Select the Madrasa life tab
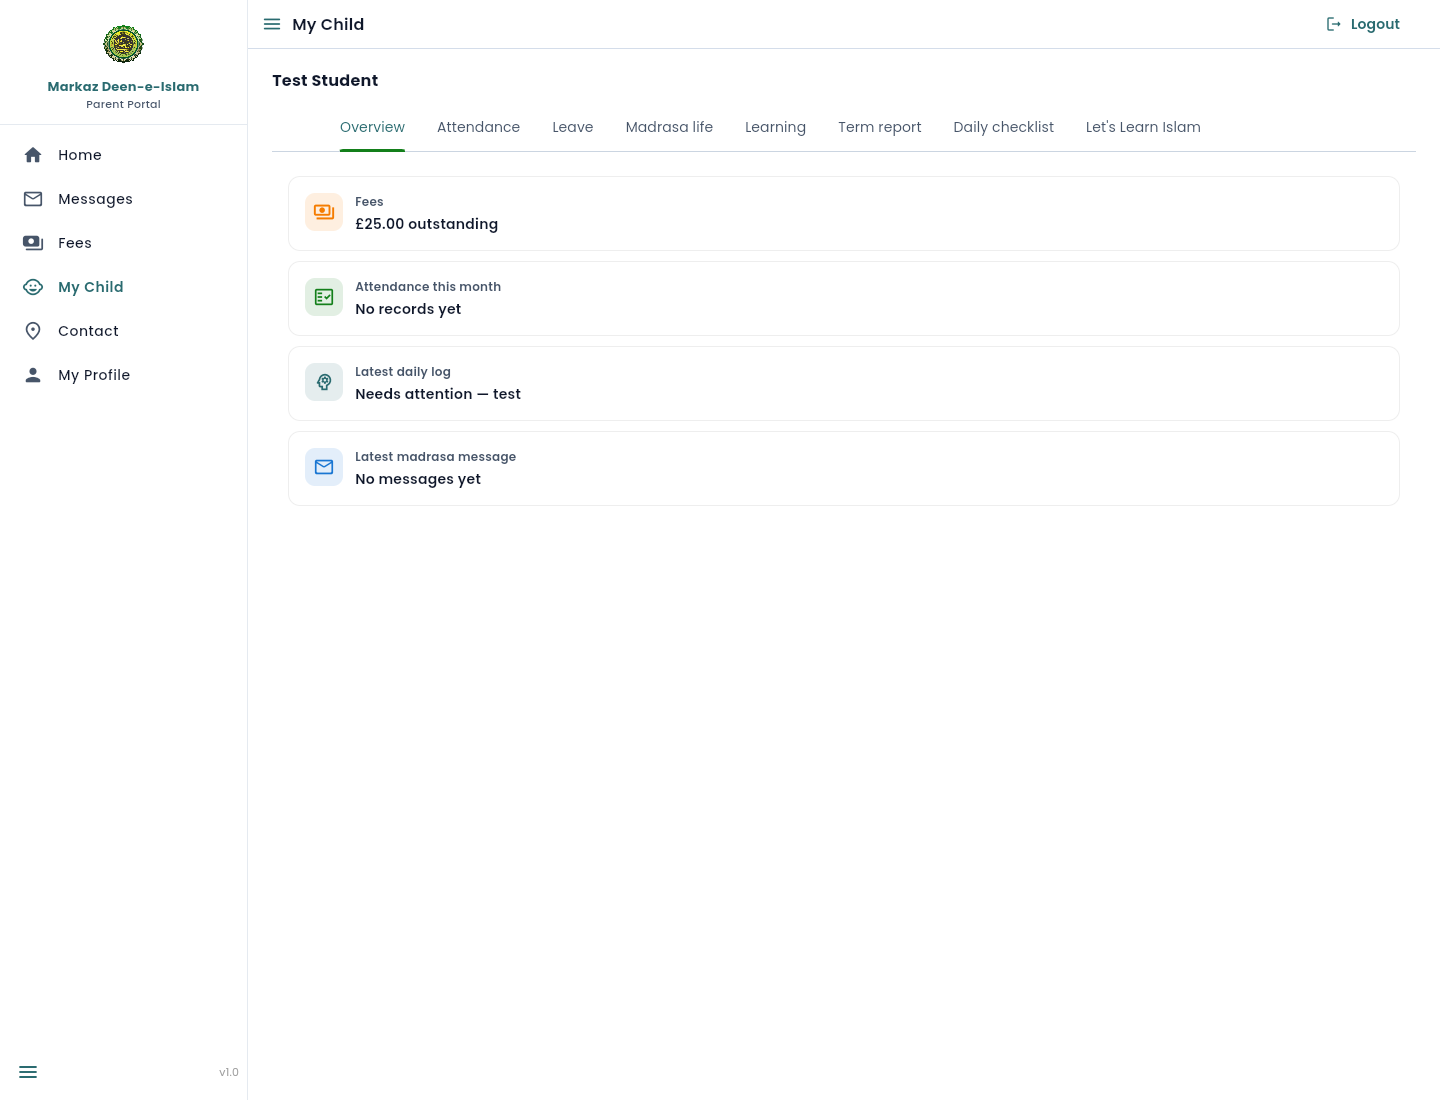Viewport: 1440px width, 1100px height. [x=669, y=127]
